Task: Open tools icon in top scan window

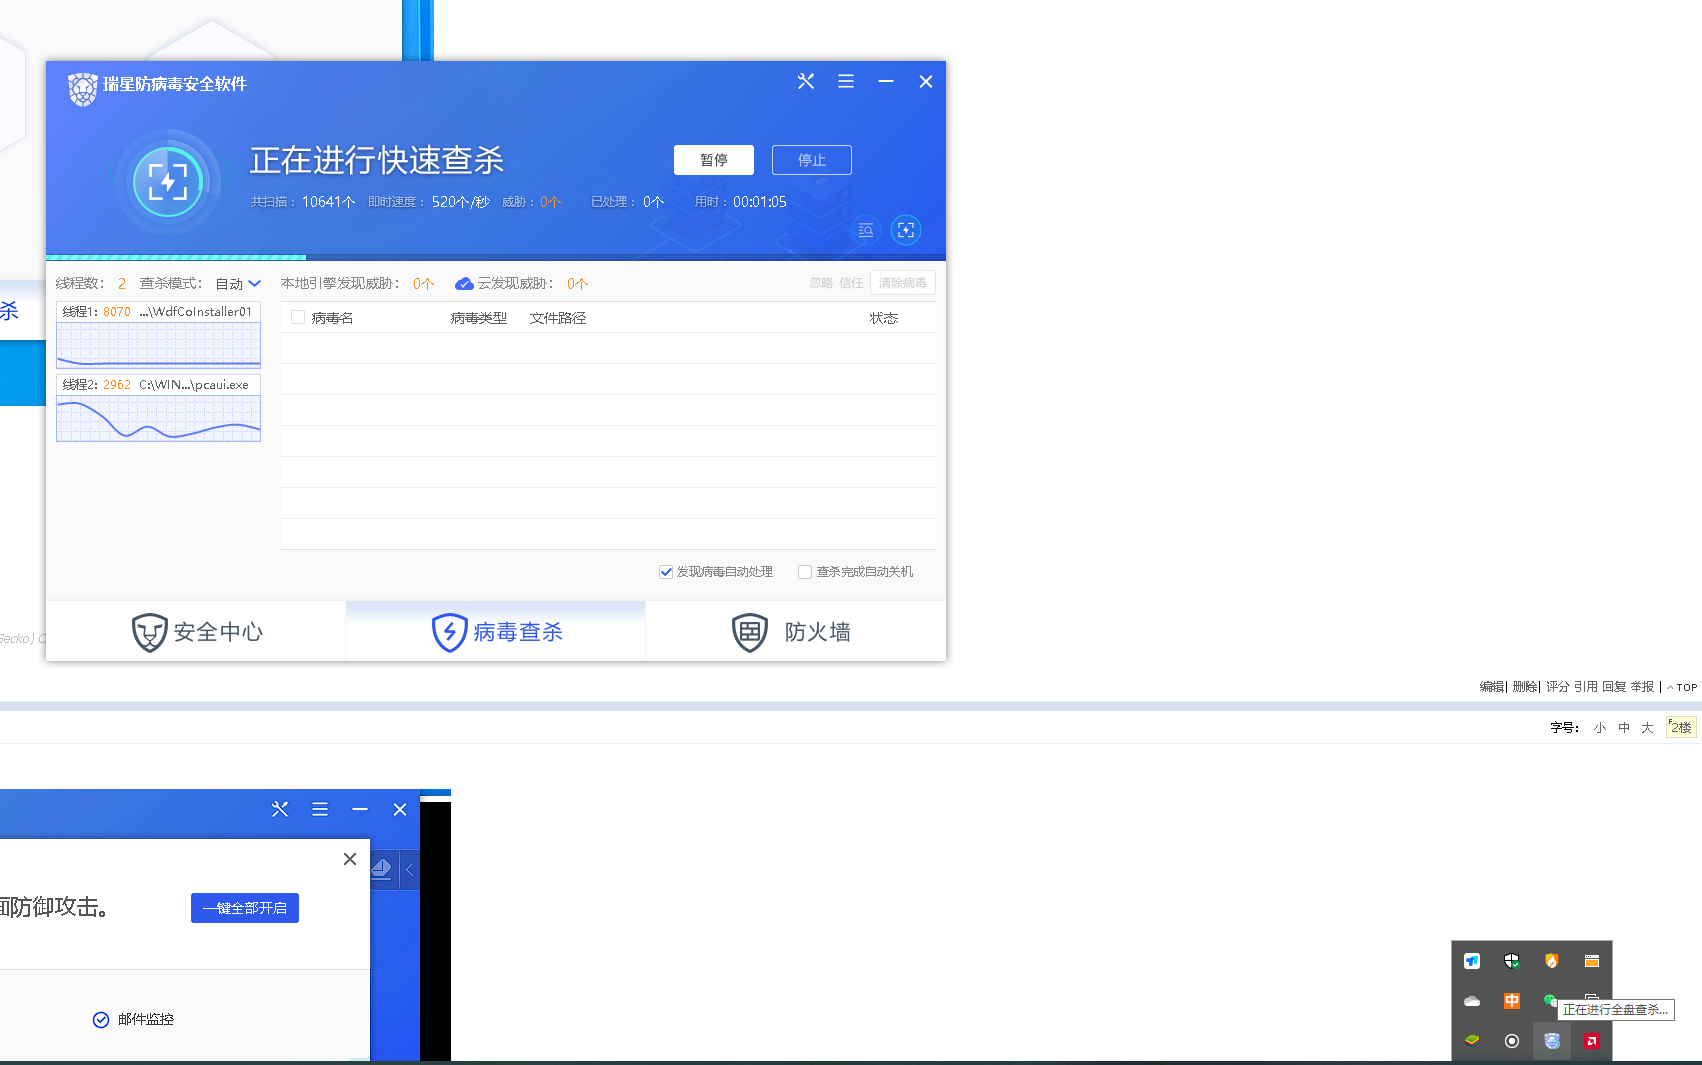Action: pyautogui.click(x=806, y=82)
